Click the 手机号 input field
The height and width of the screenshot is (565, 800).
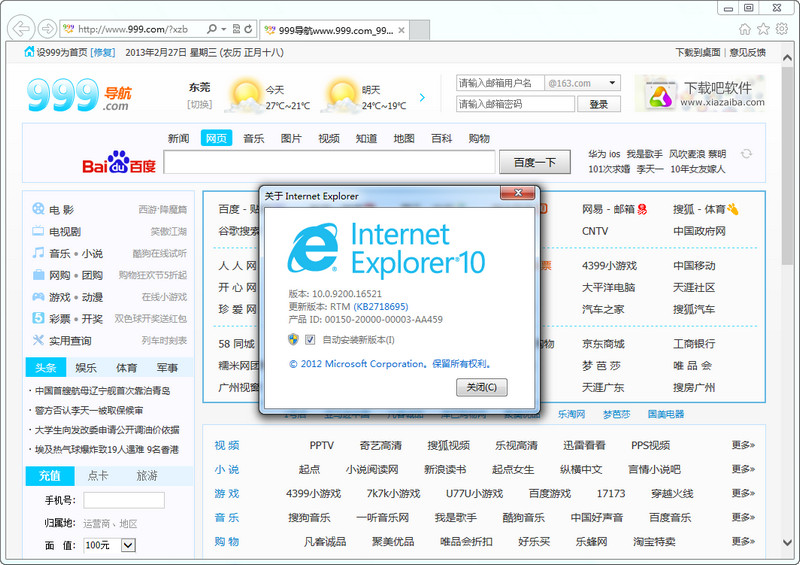tap(124, 500)
